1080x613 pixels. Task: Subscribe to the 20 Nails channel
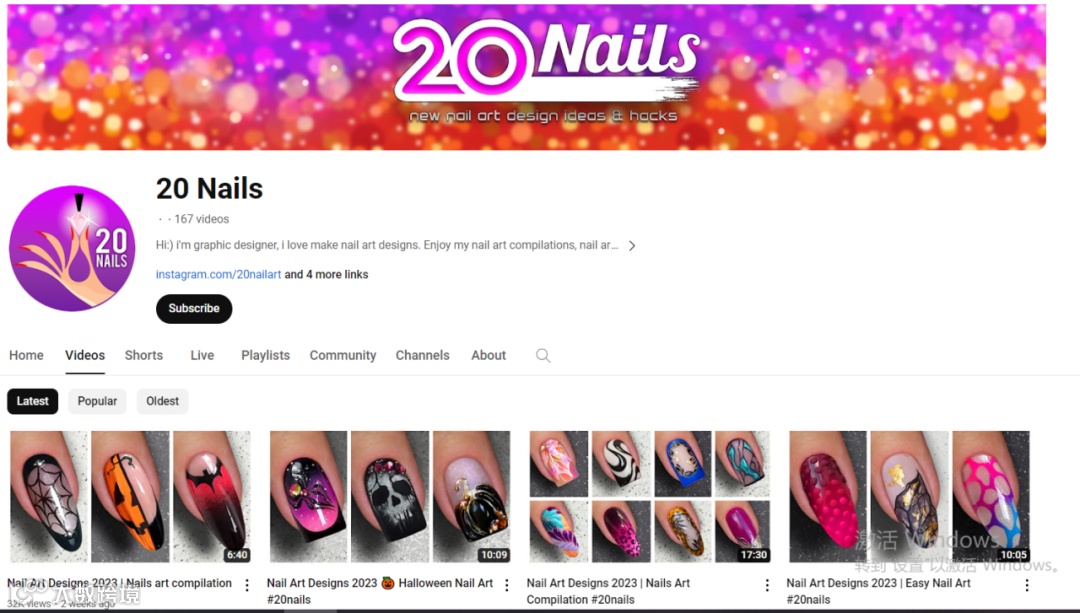tap(194, 309)
